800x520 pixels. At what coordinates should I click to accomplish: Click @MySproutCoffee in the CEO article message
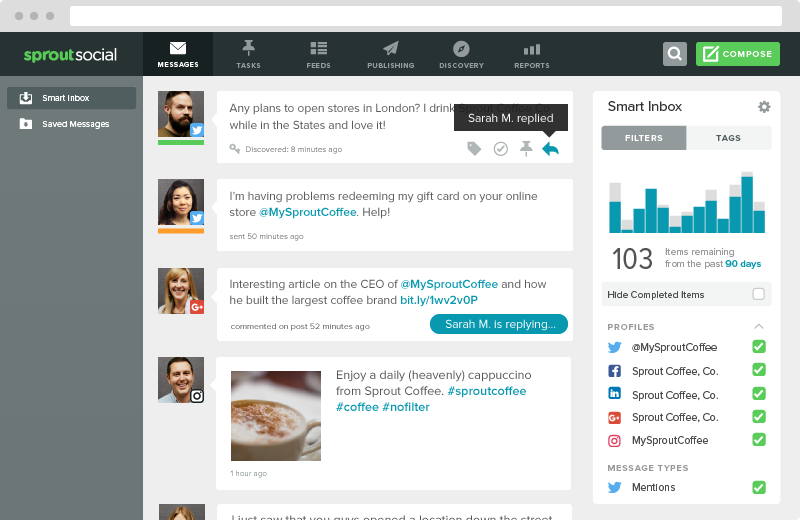point(449,284)
